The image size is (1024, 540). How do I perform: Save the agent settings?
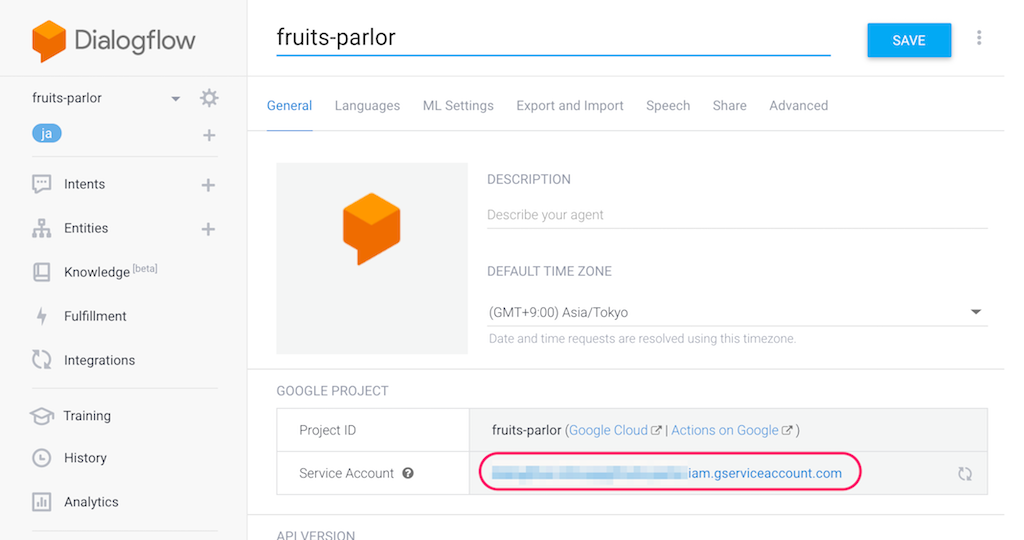point(908,40)
